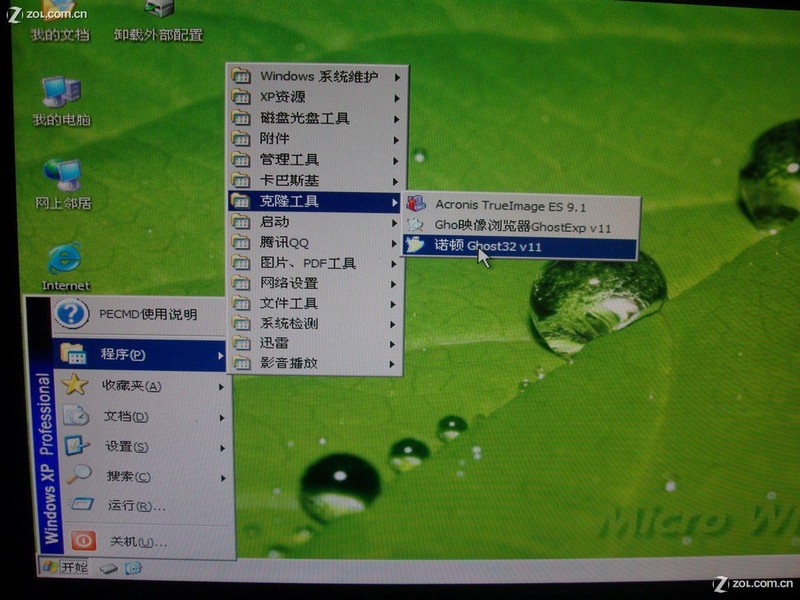Screen dimensions: 800x600
Task: Click the red 关机(U) power icon
Action: point(83,540)
